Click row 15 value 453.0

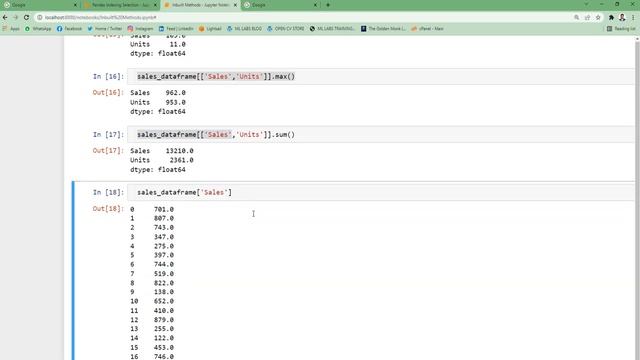click(164, 348)
